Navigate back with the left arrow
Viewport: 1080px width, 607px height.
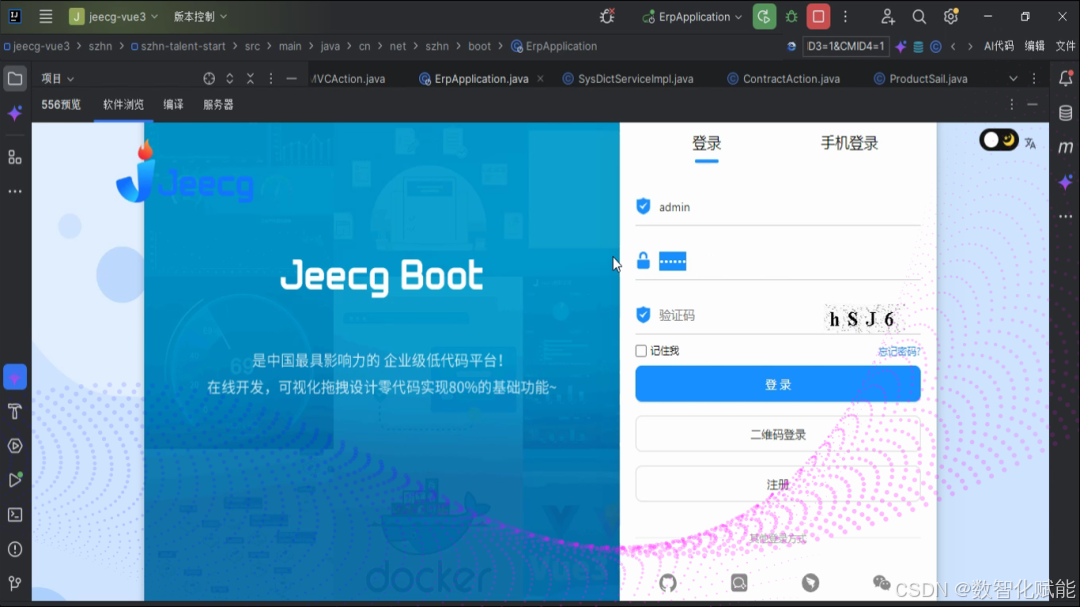point(953,46)
